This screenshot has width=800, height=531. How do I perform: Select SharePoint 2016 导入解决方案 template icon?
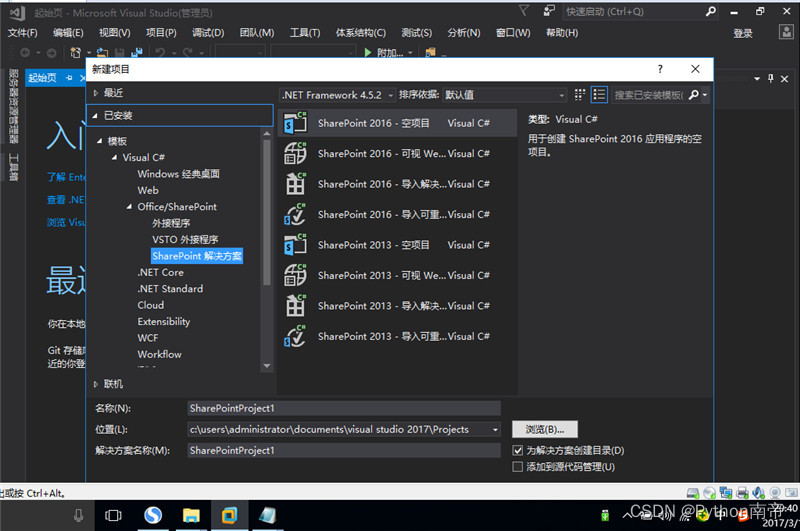295,184
